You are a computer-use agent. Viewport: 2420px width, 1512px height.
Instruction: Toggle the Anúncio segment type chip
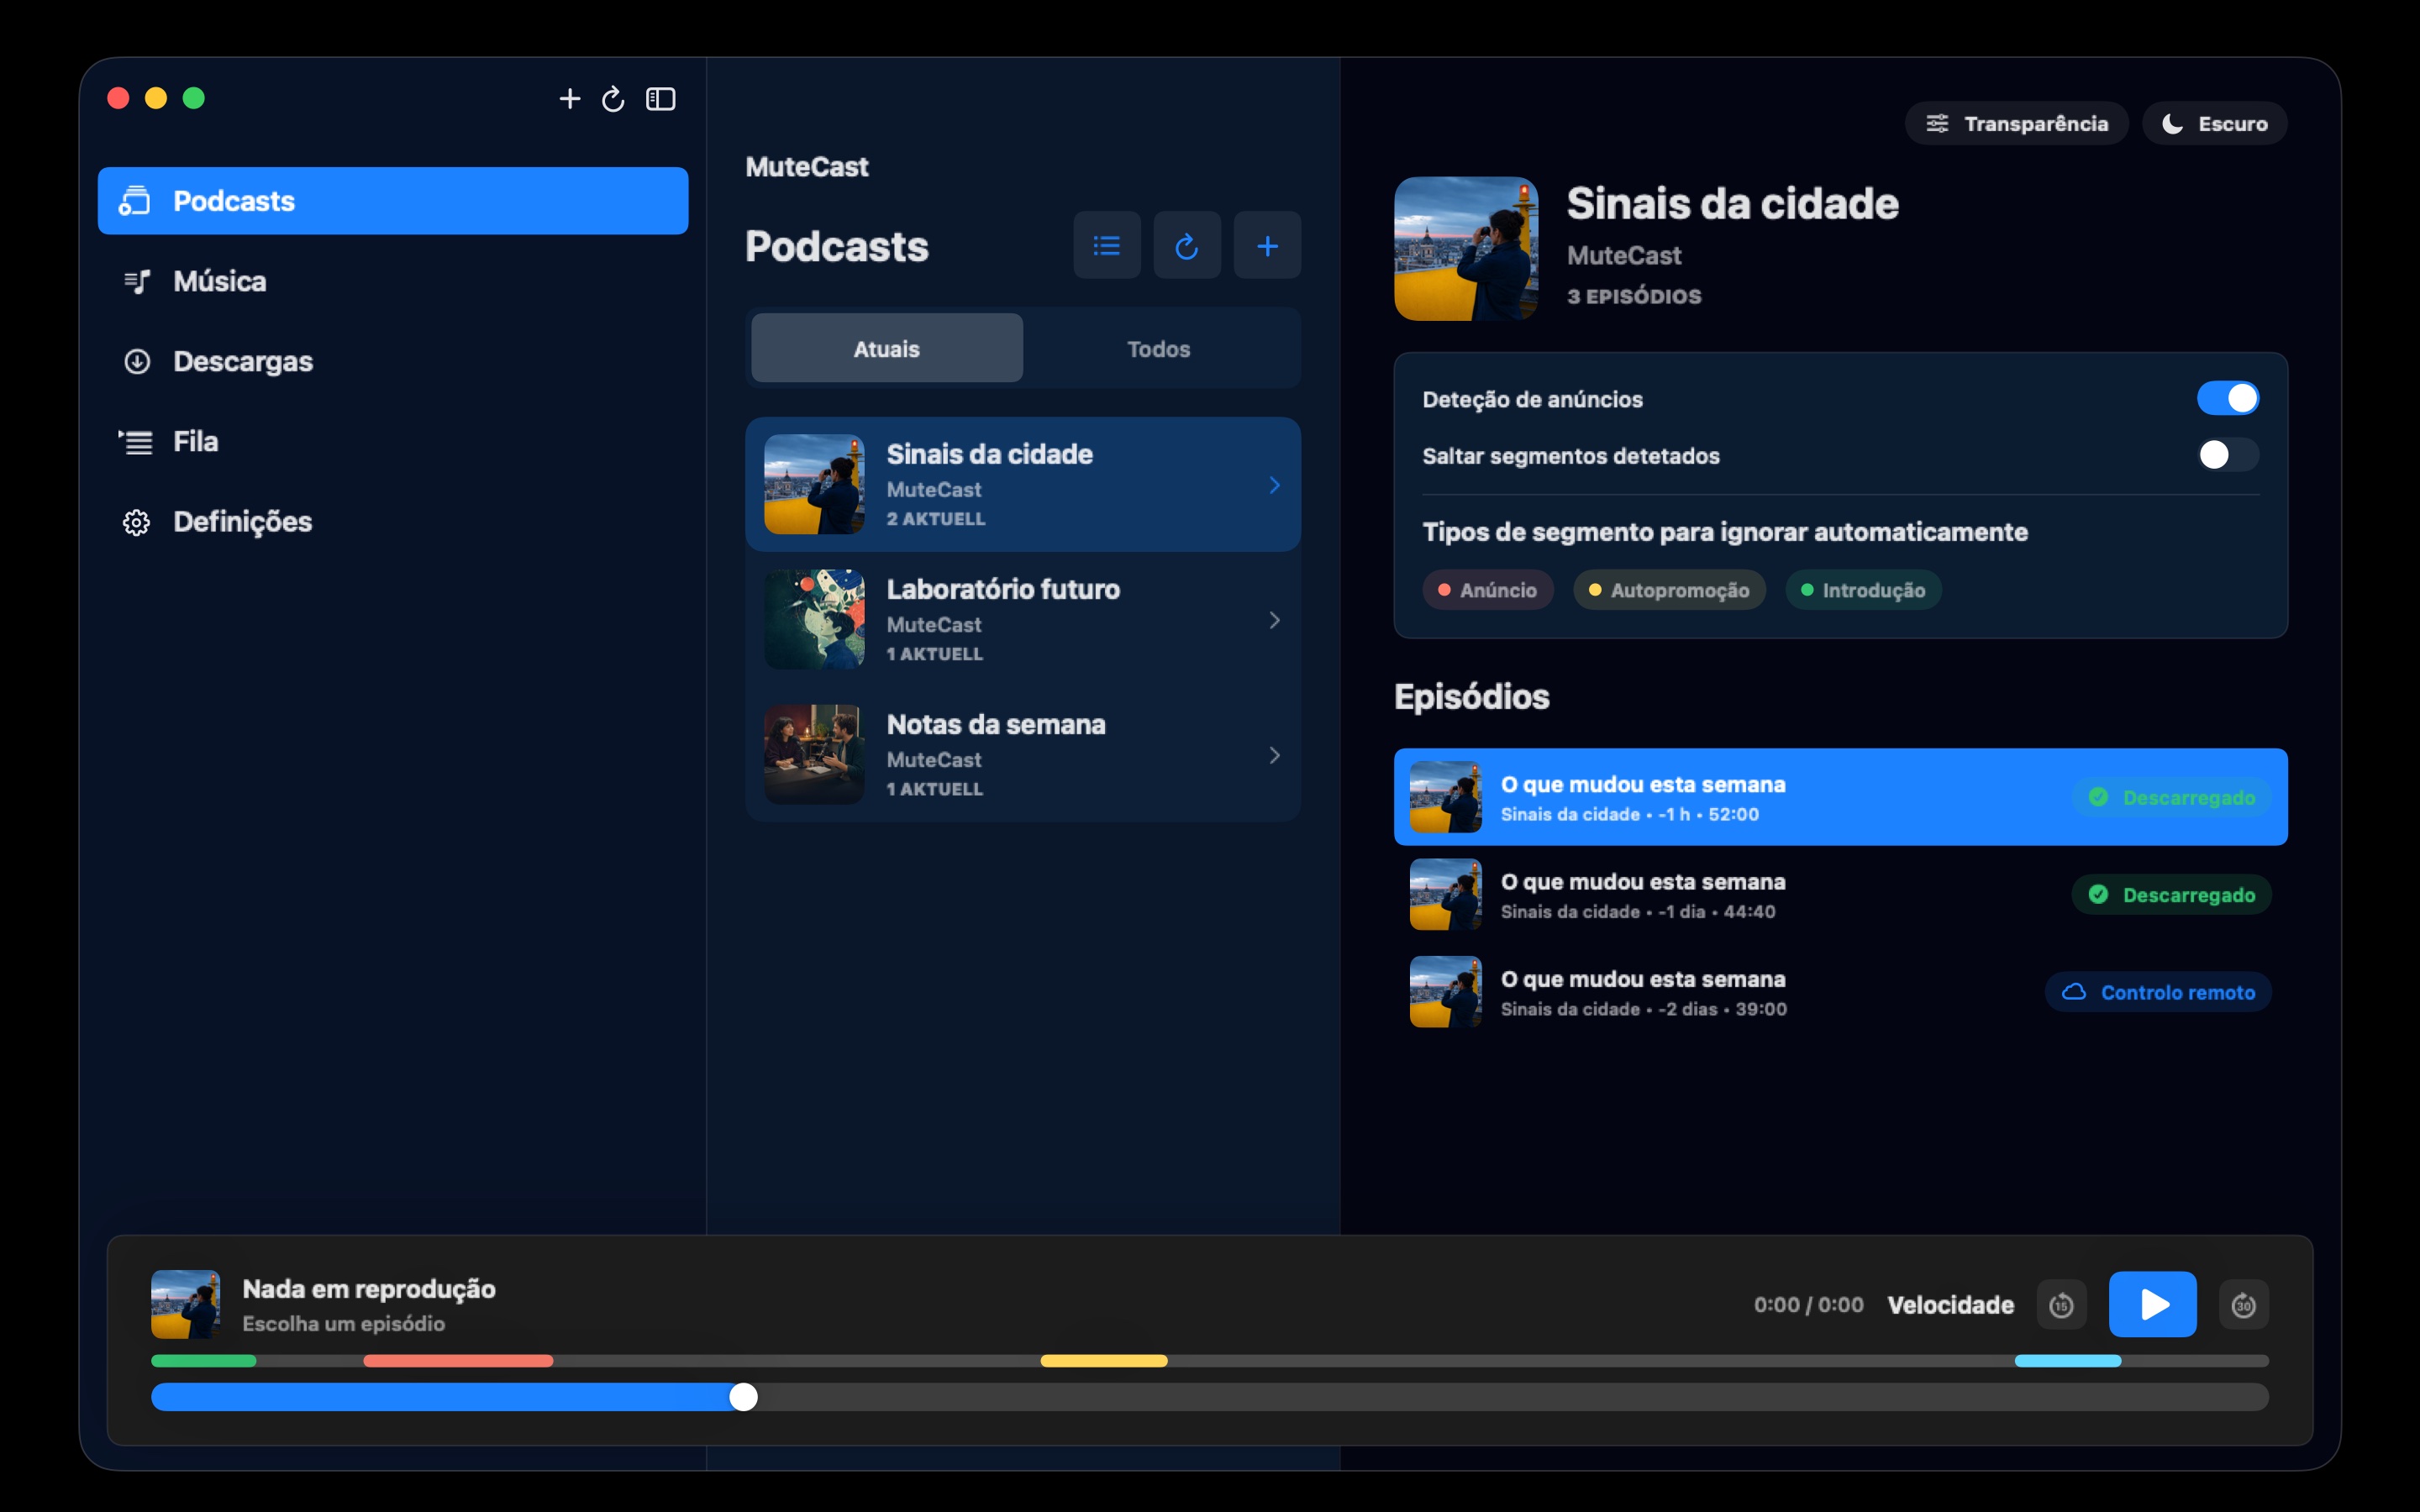pyautogui.click(x=1487, y=590)
